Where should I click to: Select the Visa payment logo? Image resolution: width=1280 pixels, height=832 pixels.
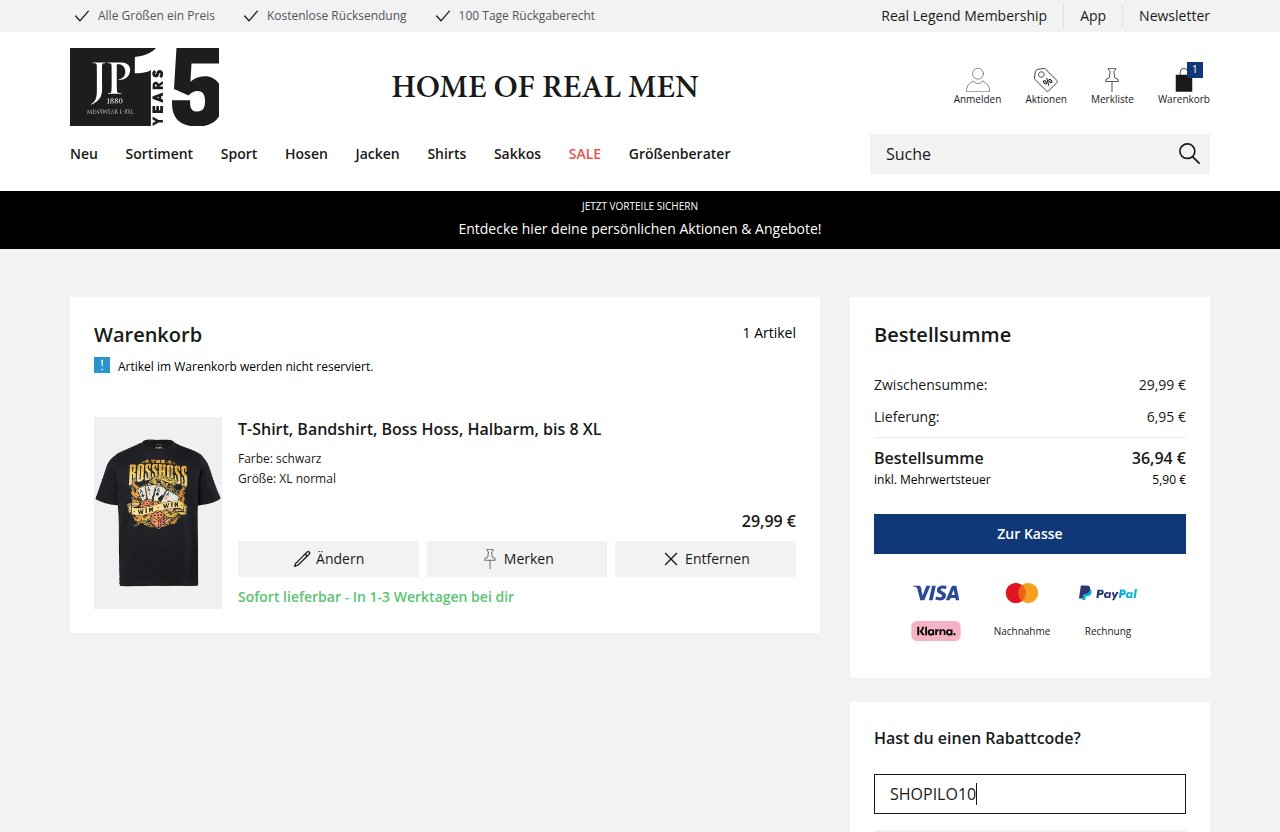[x=936, y=593]
